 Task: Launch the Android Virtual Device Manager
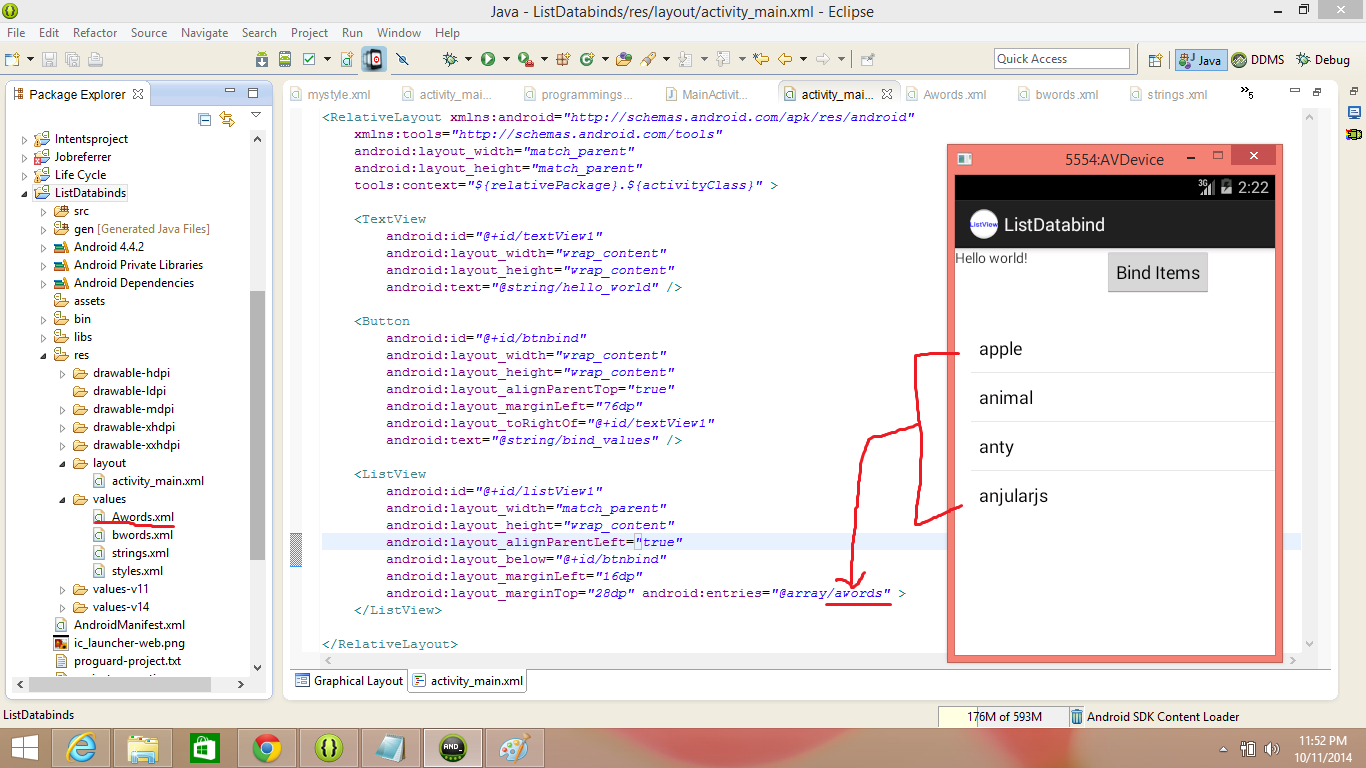[285, 60]
